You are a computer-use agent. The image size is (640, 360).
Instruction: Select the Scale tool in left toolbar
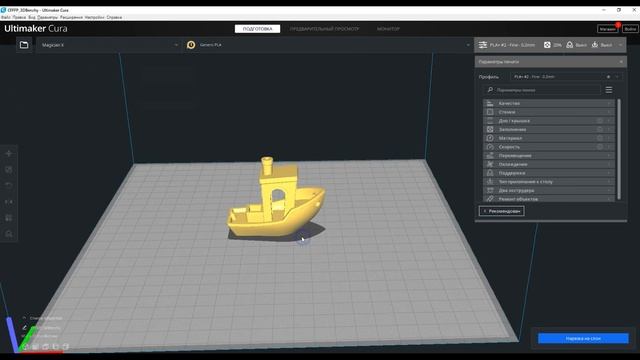pos(9,170)
